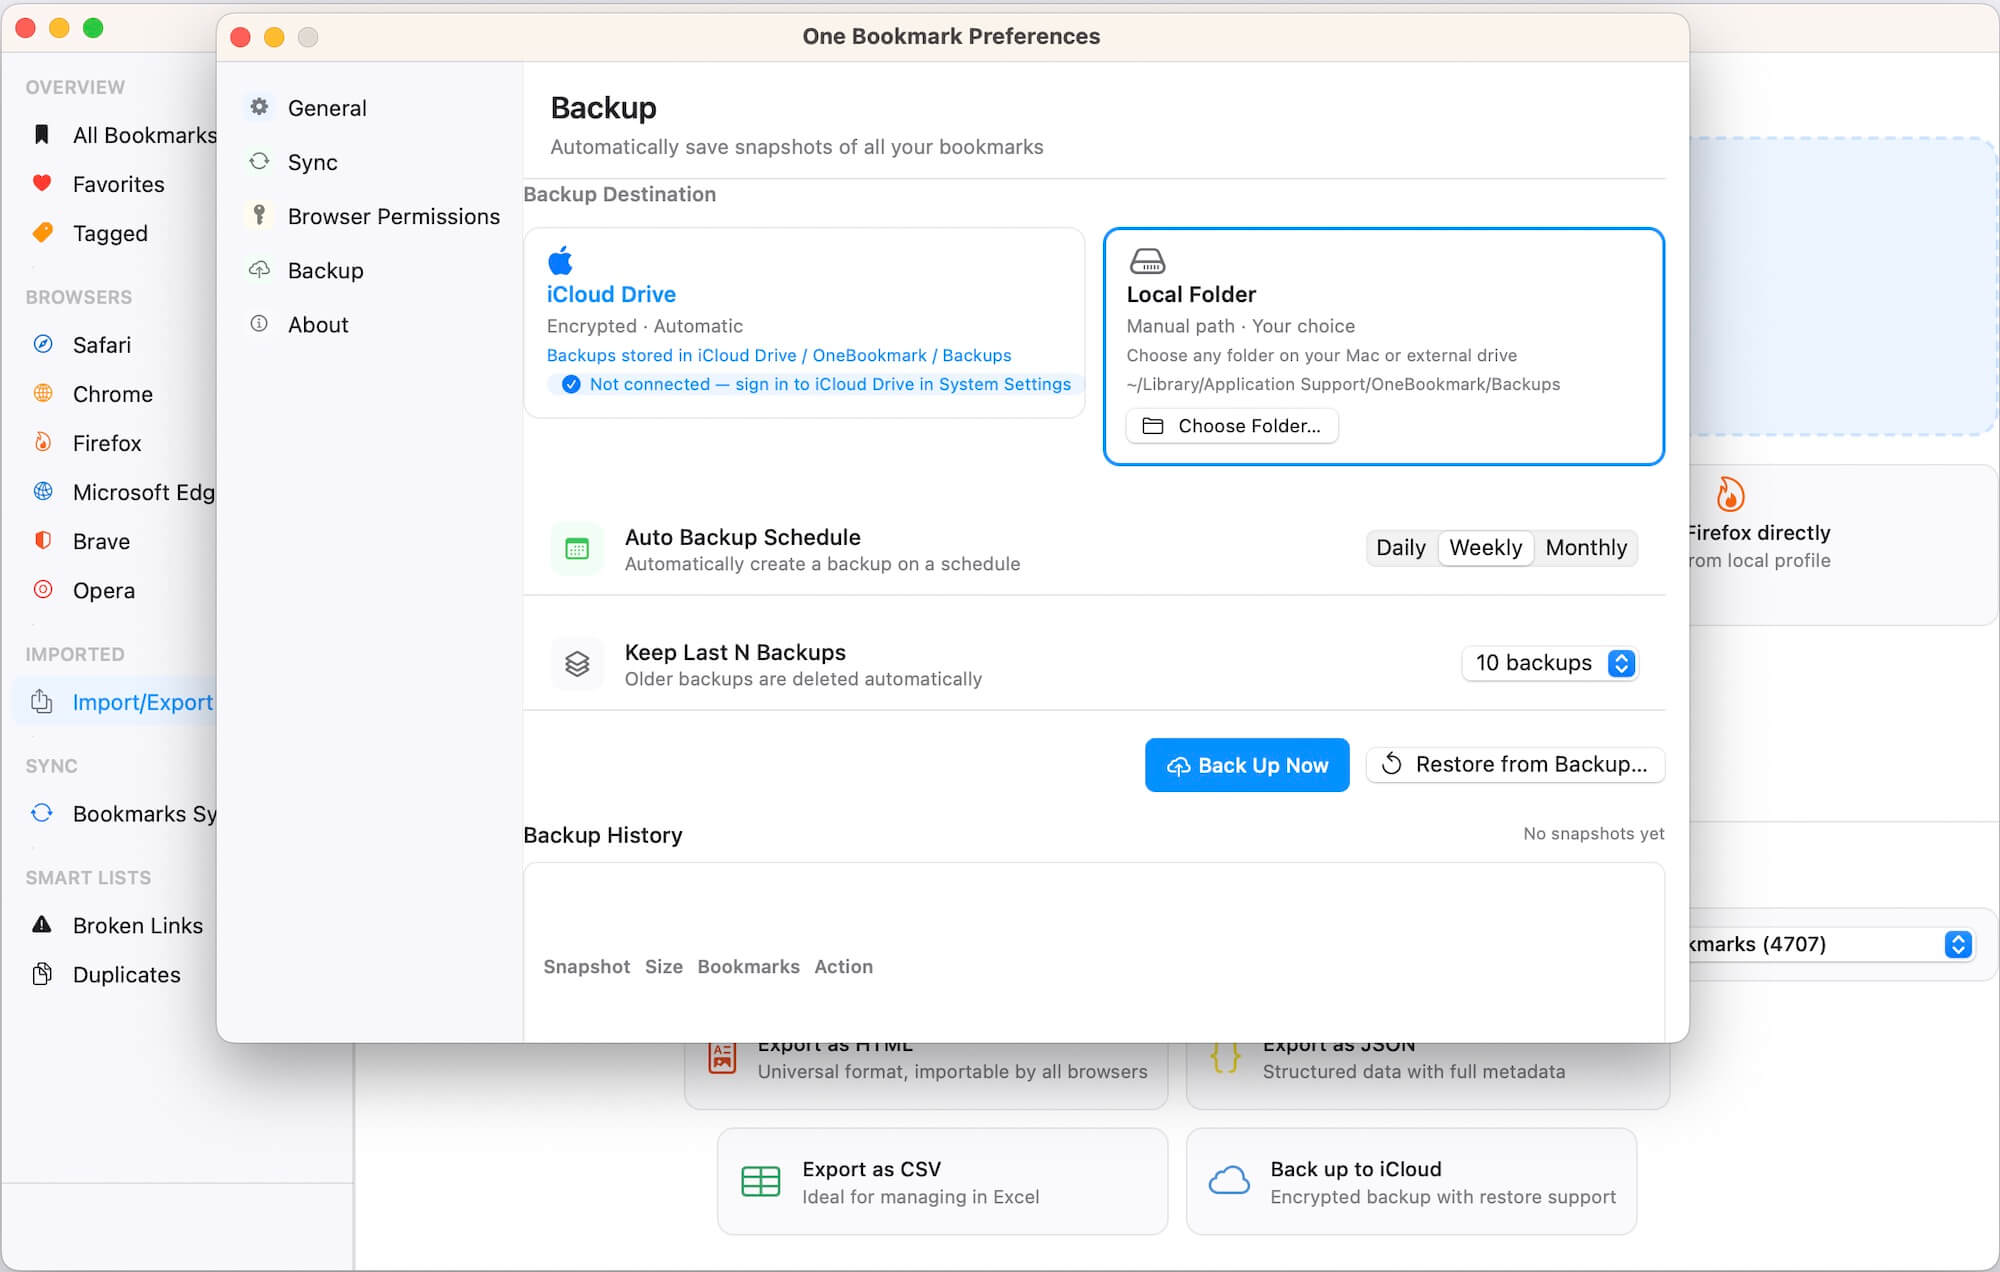Click the orange tag icon beside Tagged
Viewport: 2000px width, 1272px height.
click(42, 232)
